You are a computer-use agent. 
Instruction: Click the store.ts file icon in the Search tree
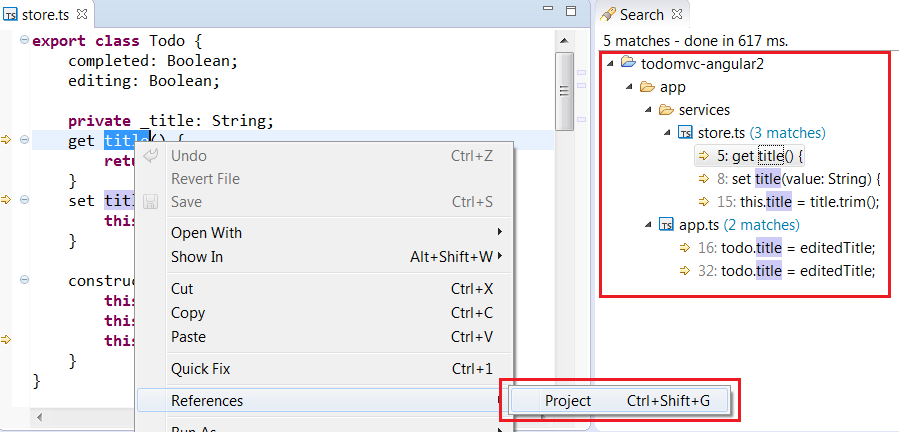(x=685, y=133)
